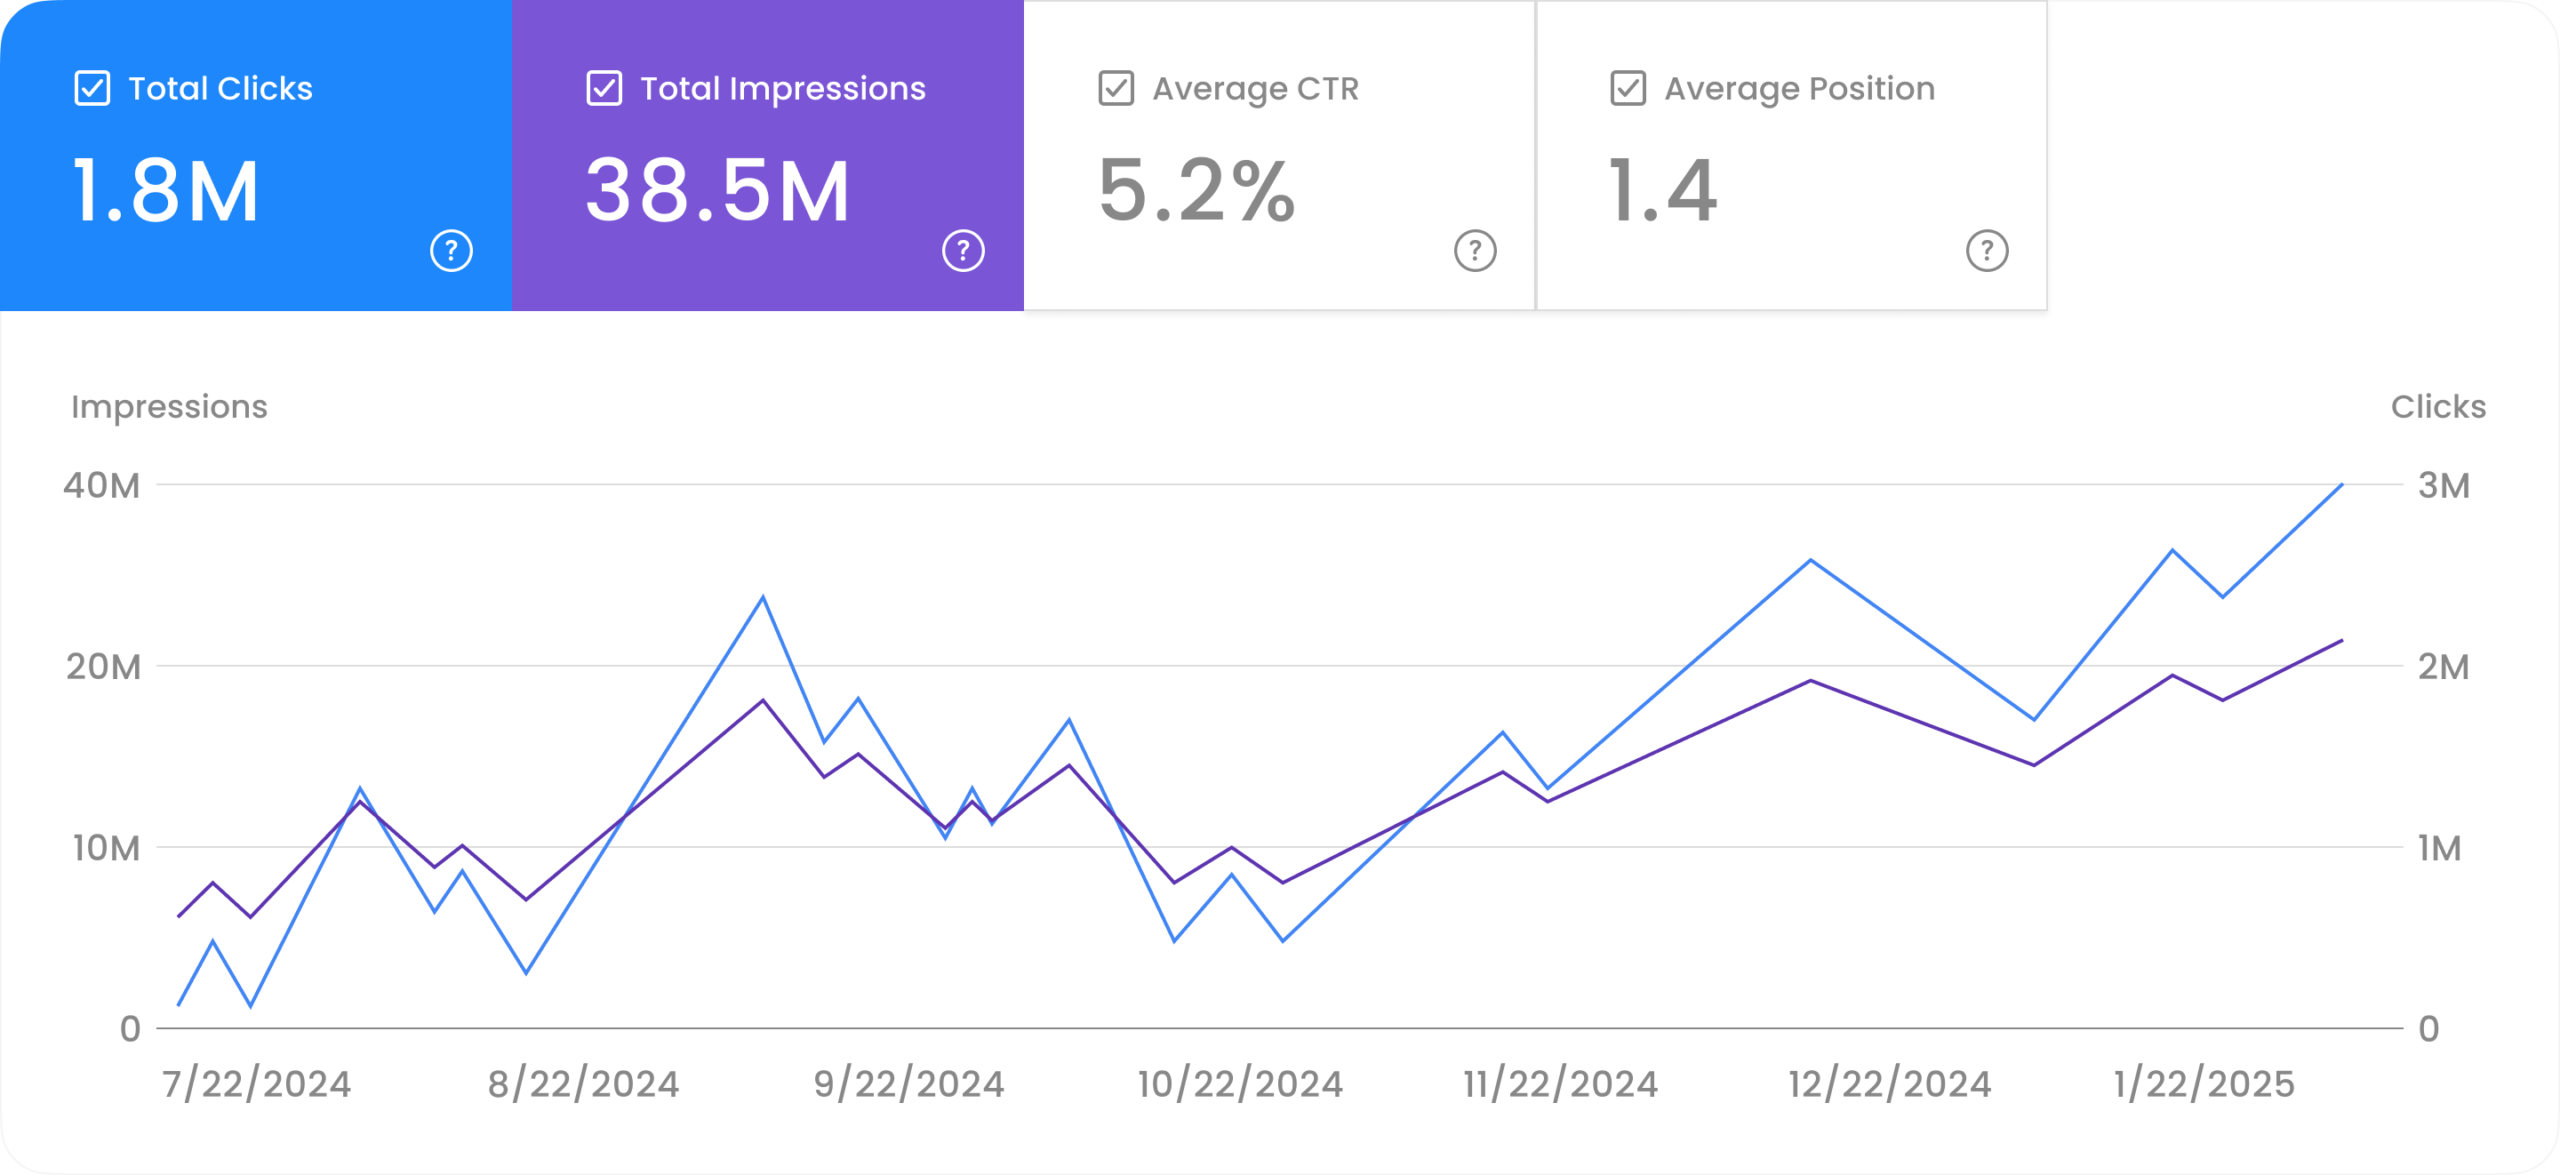
Task: Open help icon on Total Clicks card
Action: tap(451, 251)
